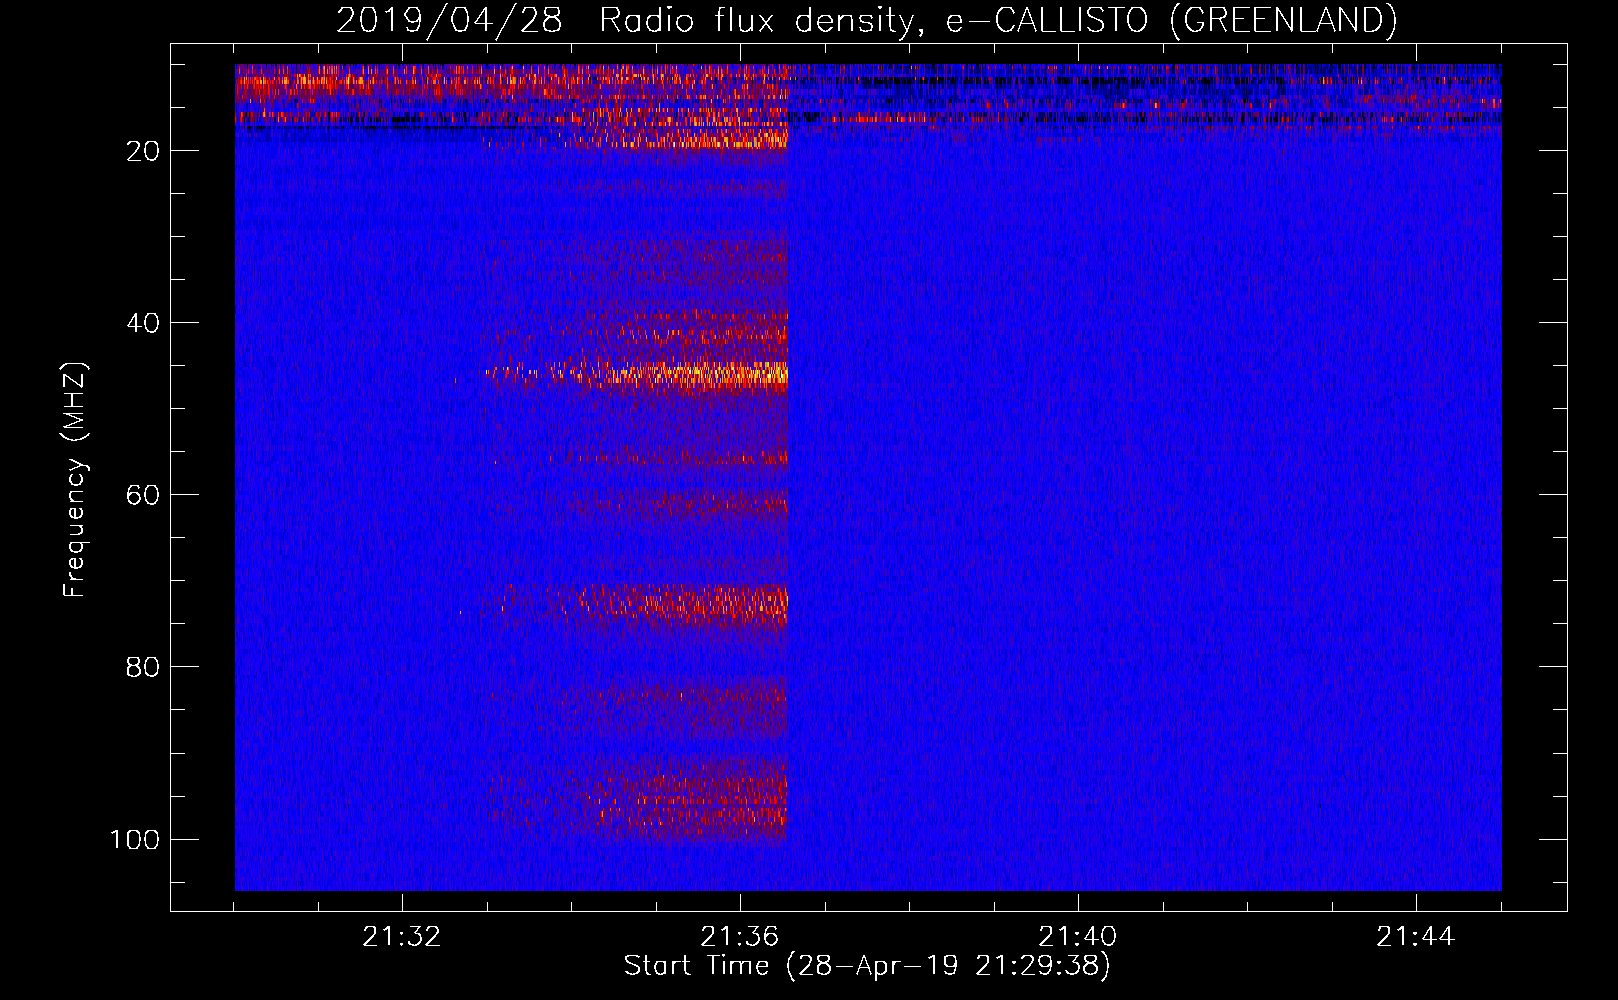This screenshot has height=1000, width=1618.
Task: Click the 40 MHz frequency tick label
Action: [143, 323]
